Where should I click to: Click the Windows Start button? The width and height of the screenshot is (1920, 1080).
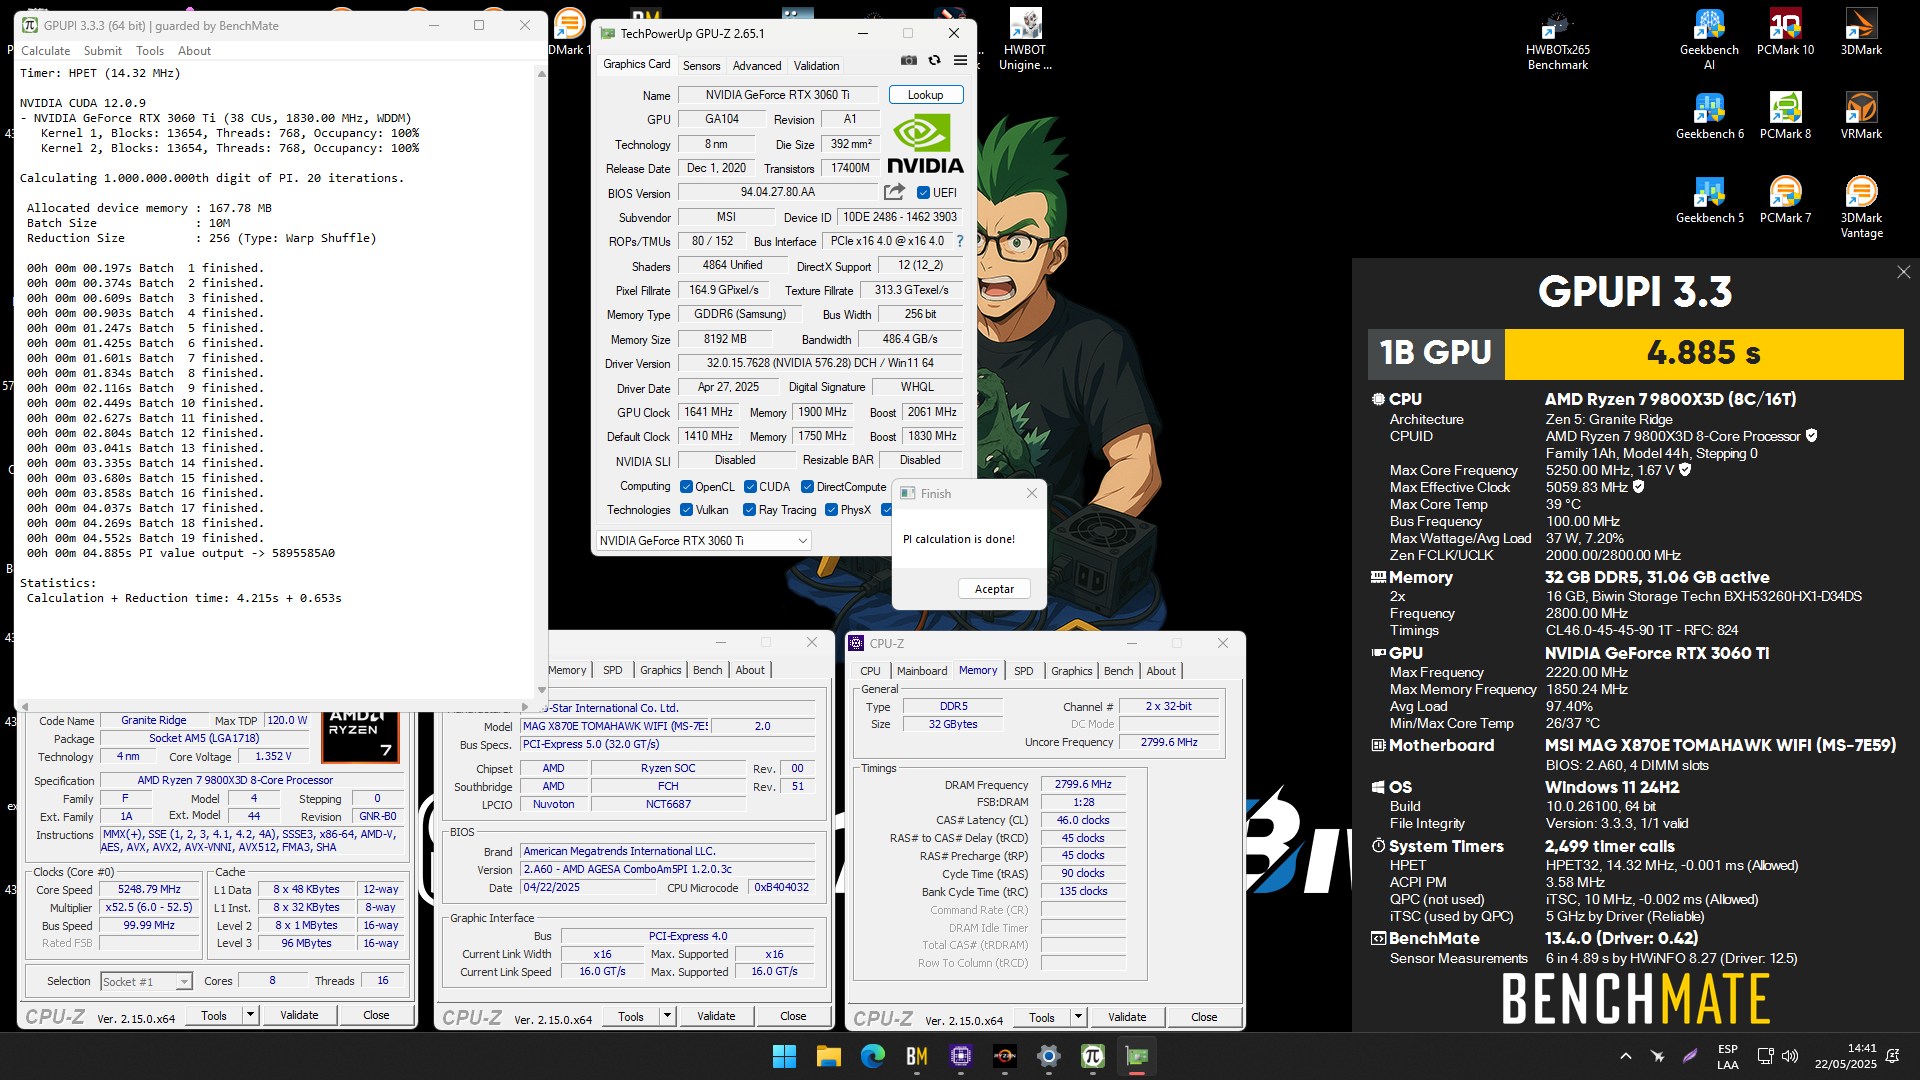(785, 1056)
